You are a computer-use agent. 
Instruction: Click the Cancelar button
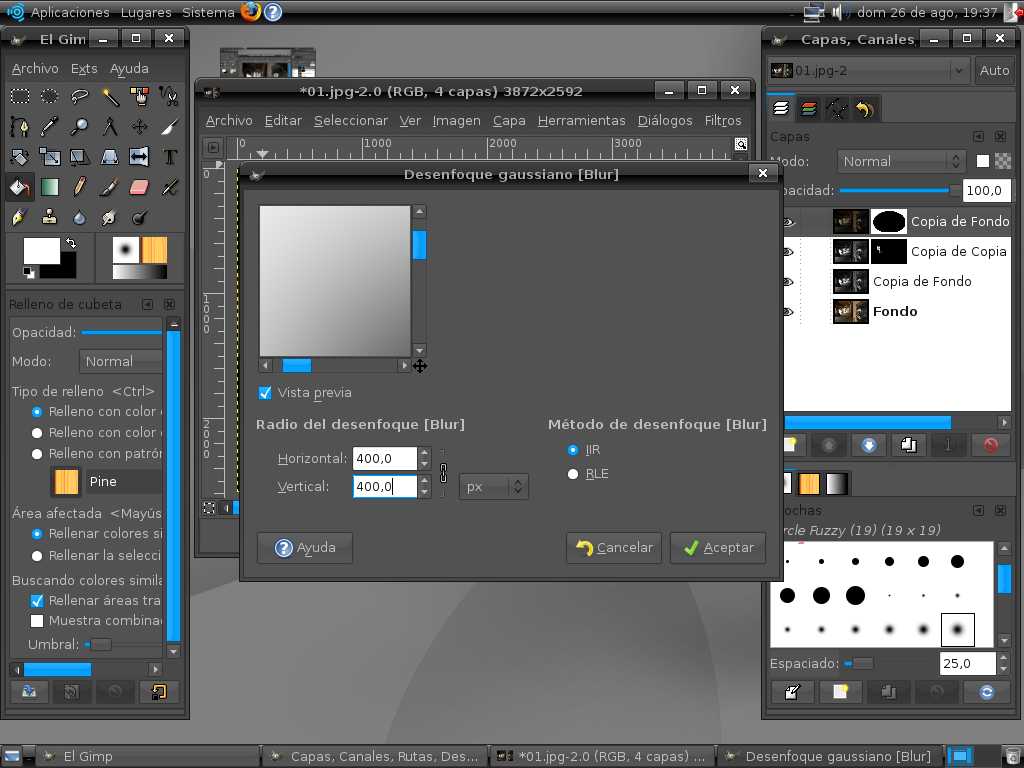pos(614,548)
